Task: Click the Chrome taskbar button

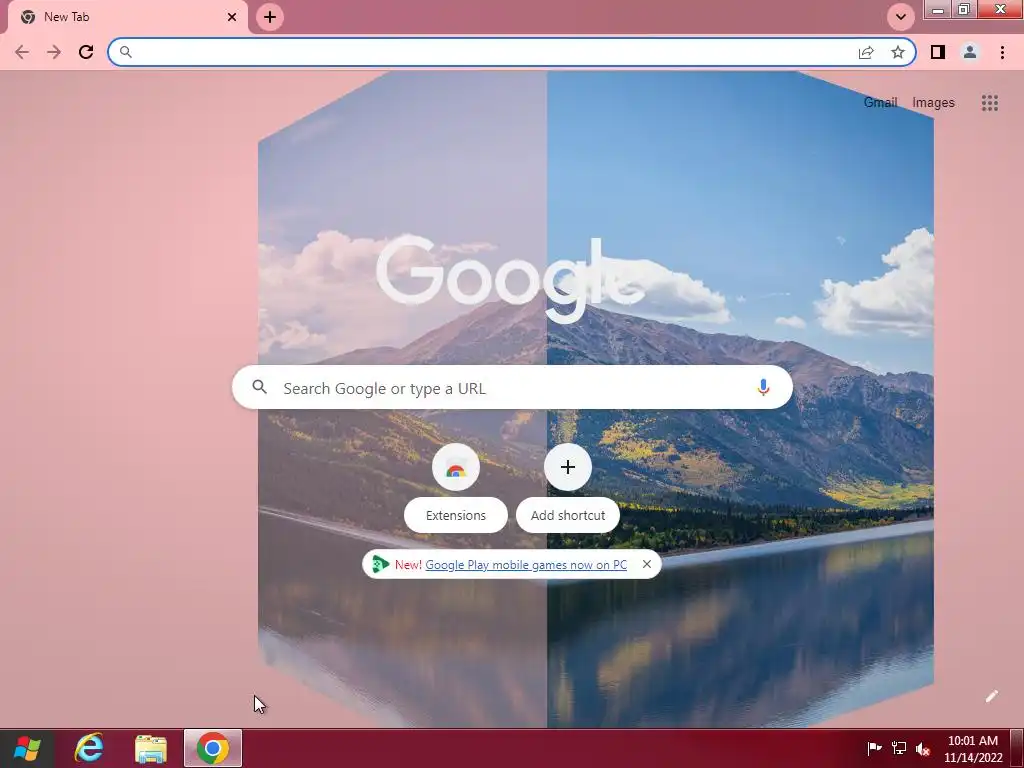Action: coord(213,748)
